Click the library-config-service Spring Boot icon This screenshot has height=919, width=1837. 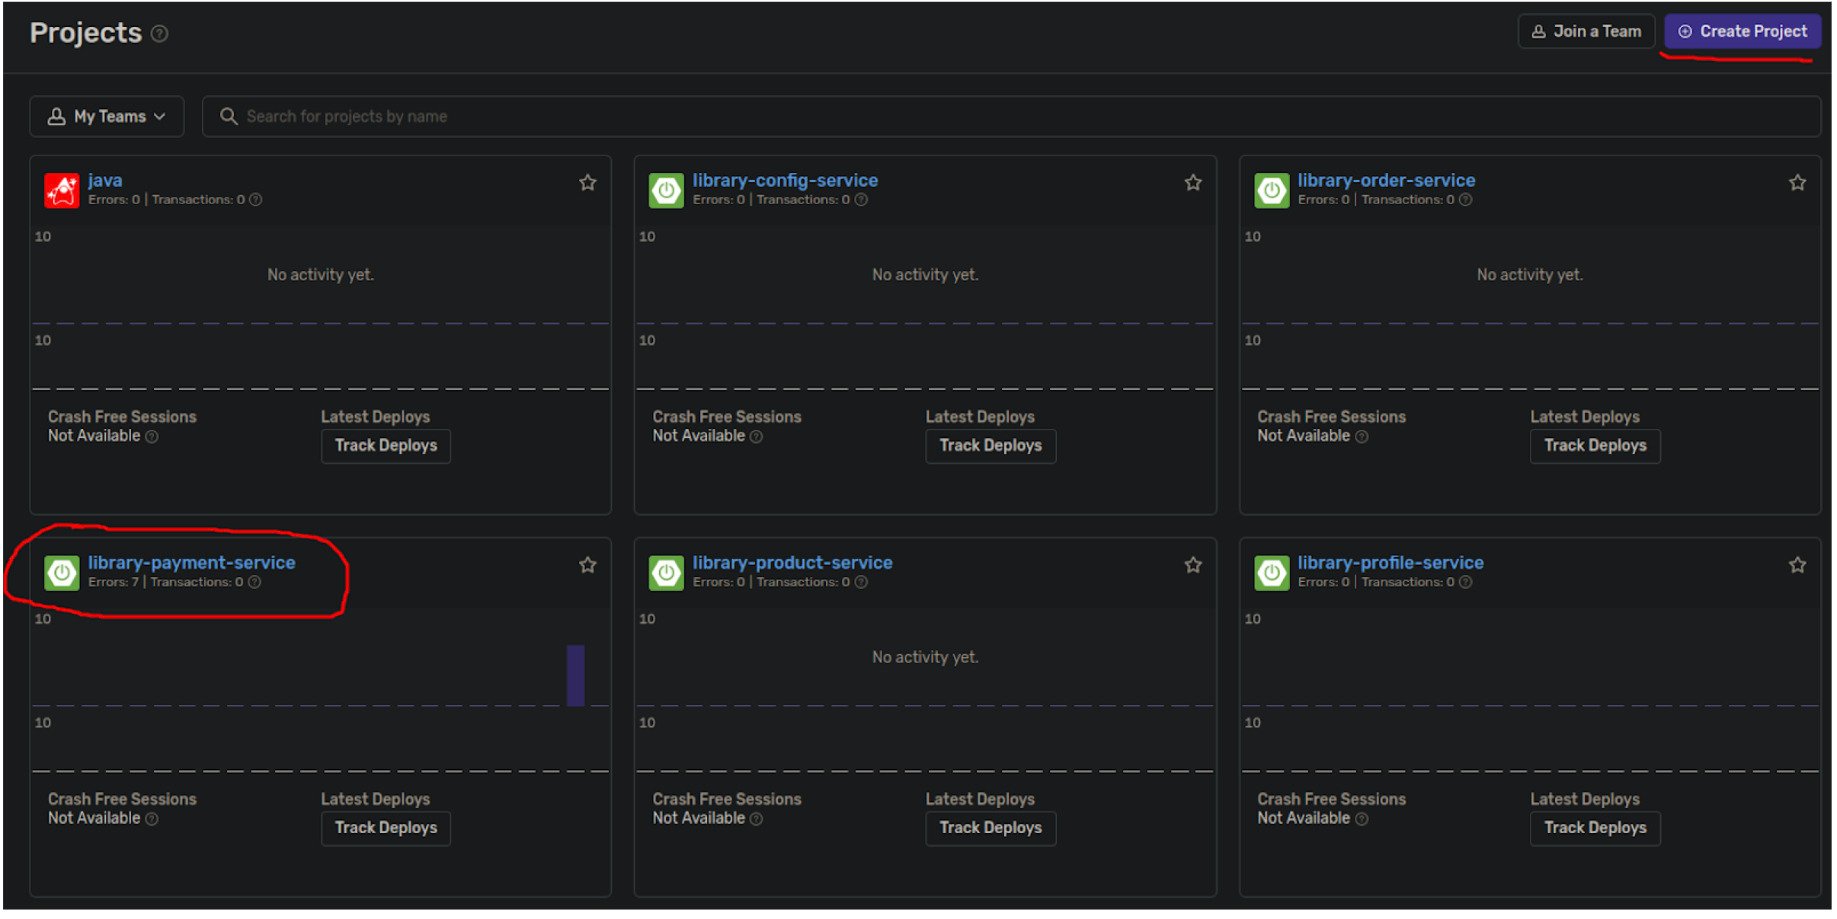(x=666, y=190)
